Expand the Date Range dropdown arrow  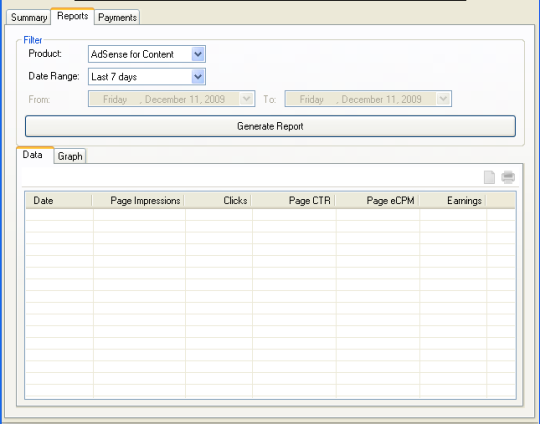(x=198, y=76)
